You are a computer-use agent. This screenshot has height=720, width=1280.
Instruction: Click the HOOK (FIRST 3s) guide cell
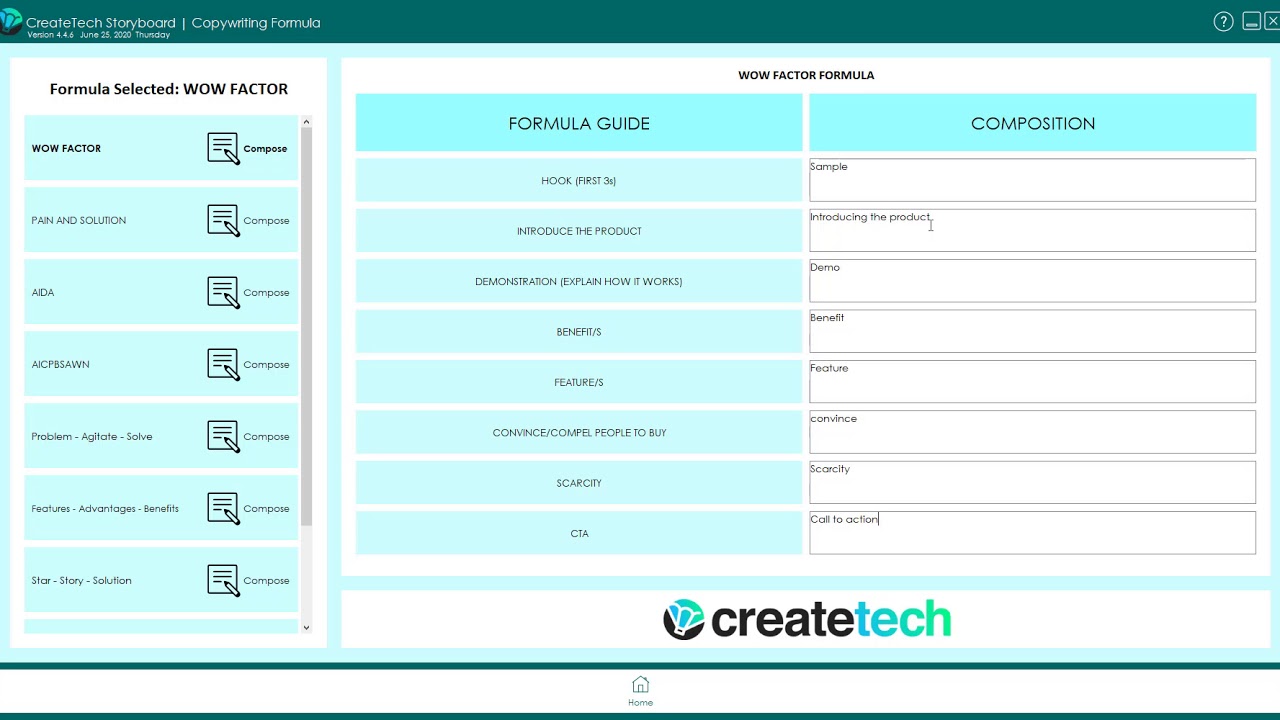pyautogui.click(x=579, y=180)
